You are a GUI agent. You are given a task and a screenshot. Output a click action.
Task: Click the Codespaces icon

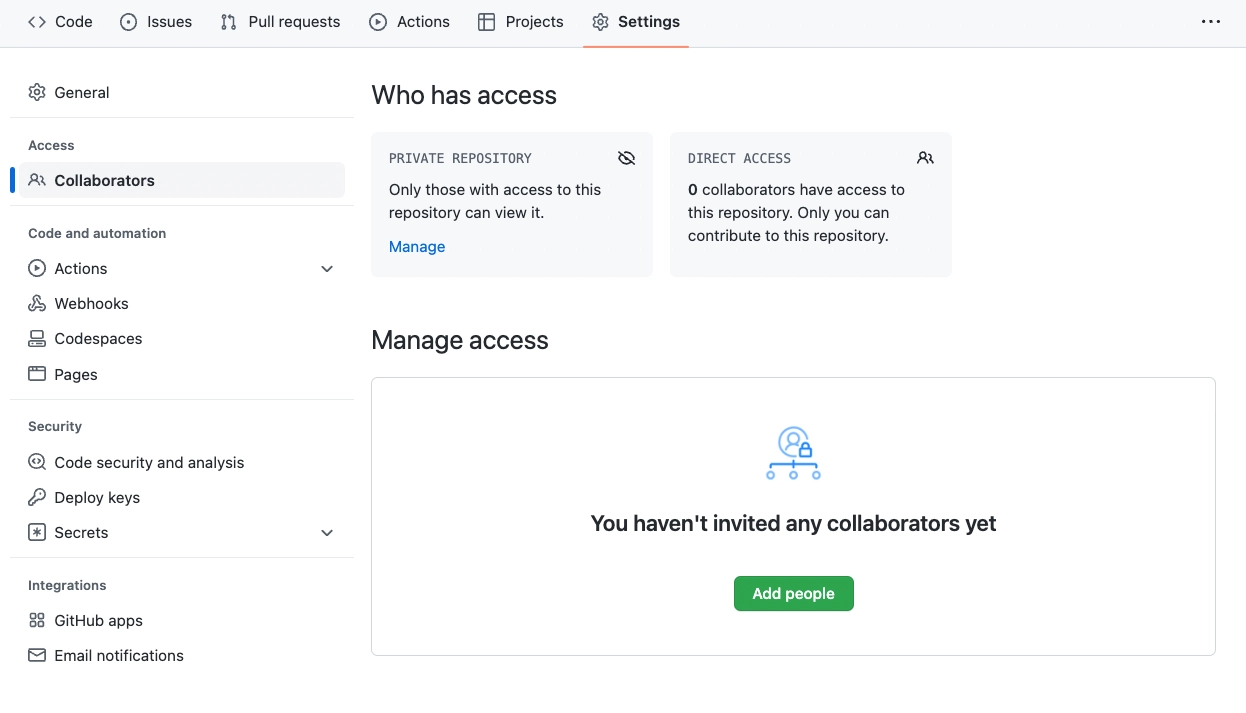pos(37,339)
